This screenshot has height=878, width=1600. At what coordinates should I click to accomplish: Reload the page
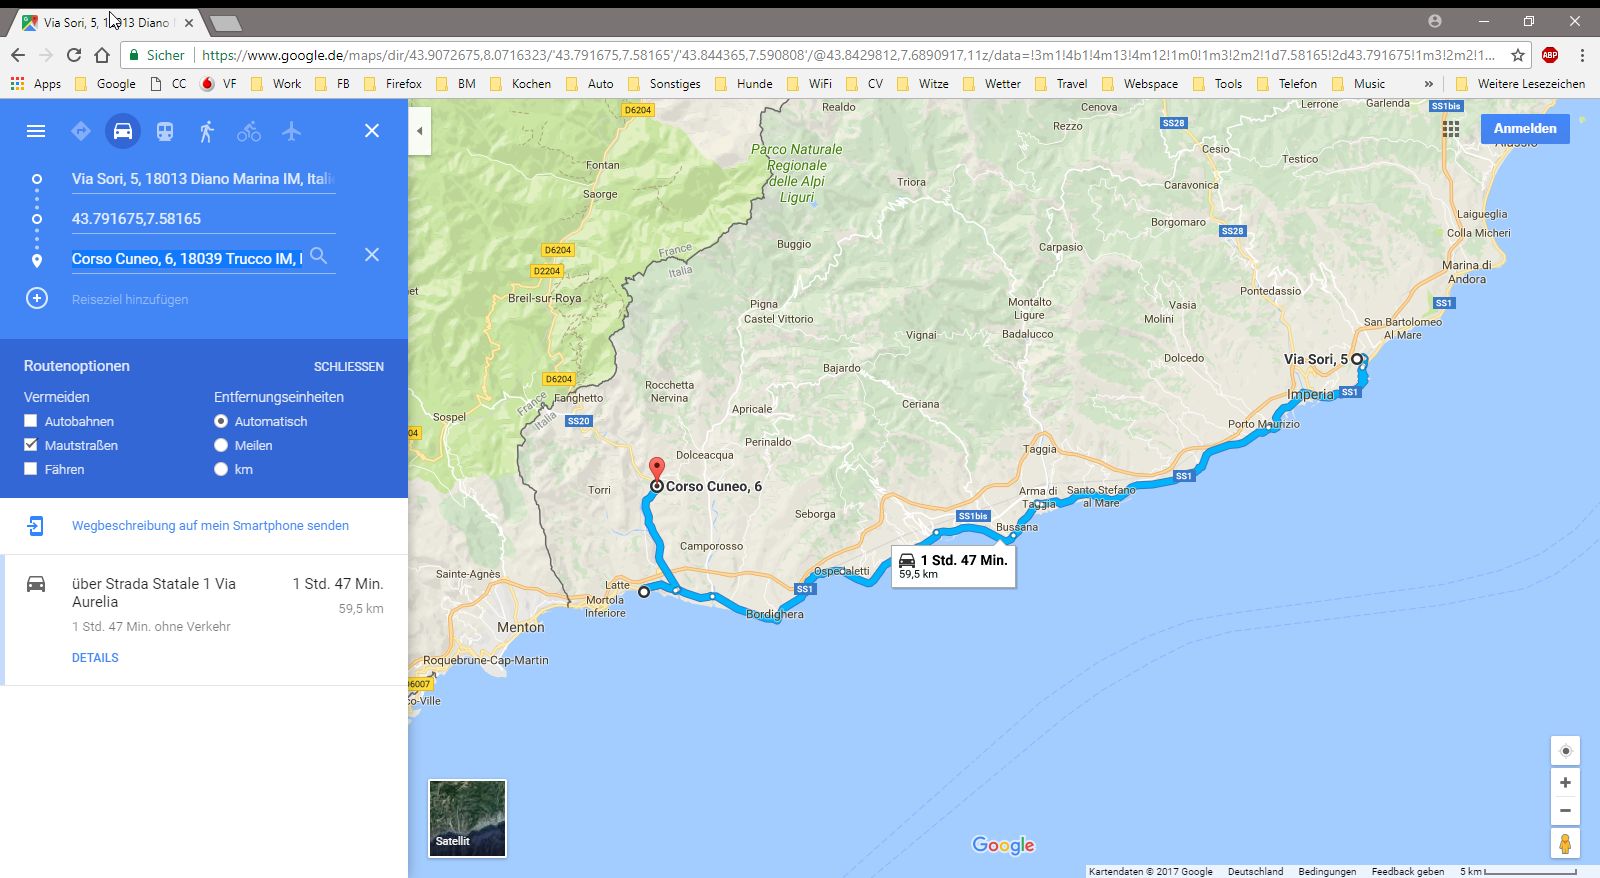pyautogui.click(x=73, y=55)
